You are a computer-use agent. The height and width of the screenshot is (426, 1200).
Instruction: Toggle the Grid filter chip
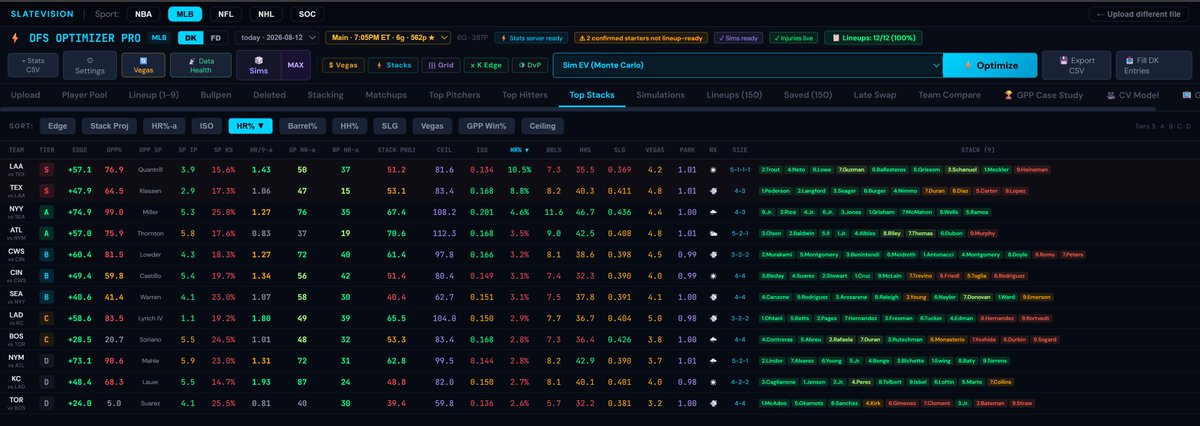coord(441,65)
